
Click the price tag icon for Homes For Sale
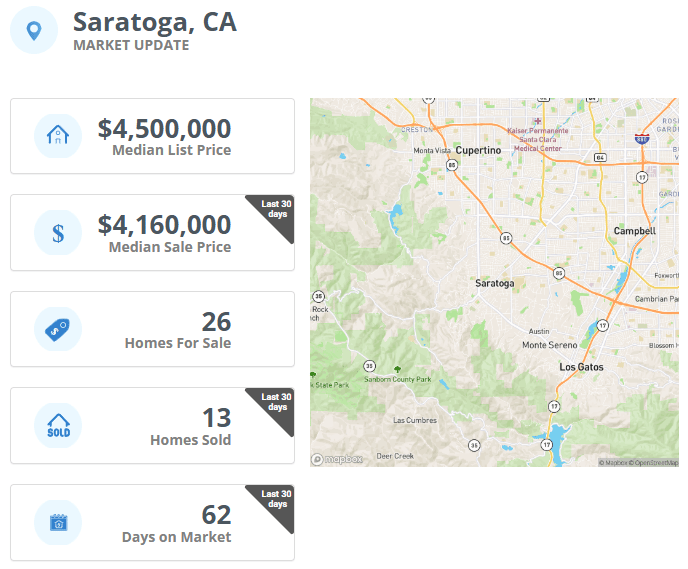pos(57,329)
